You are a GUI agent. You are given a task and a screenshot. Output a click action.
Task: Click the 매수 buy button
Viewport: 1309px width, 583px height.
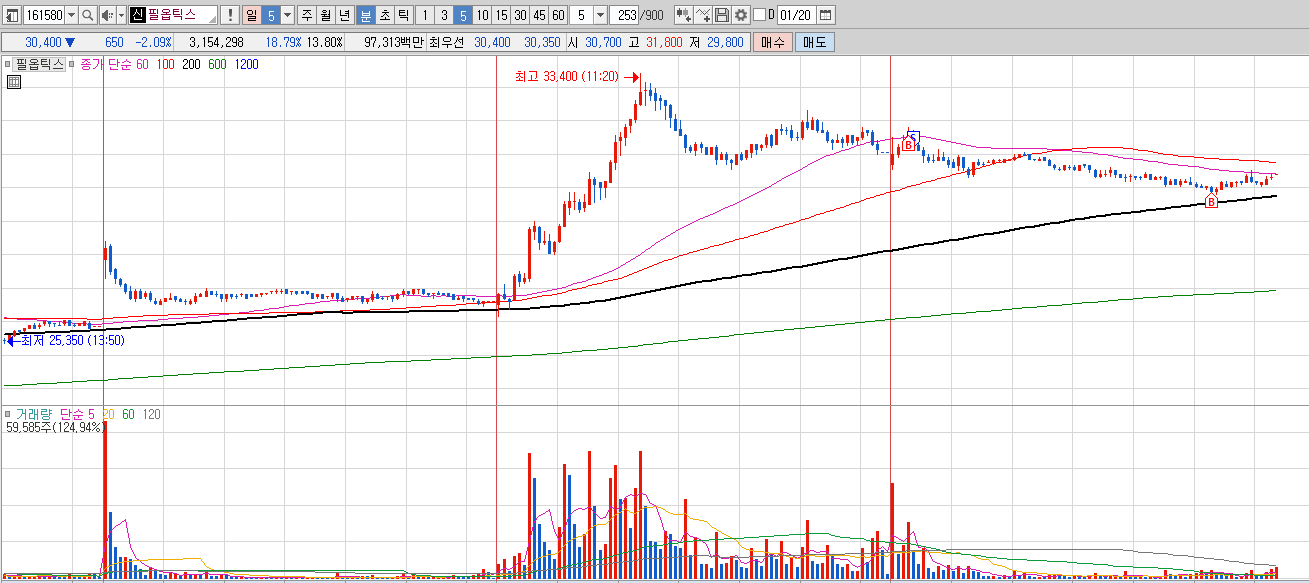click(773, 42)
